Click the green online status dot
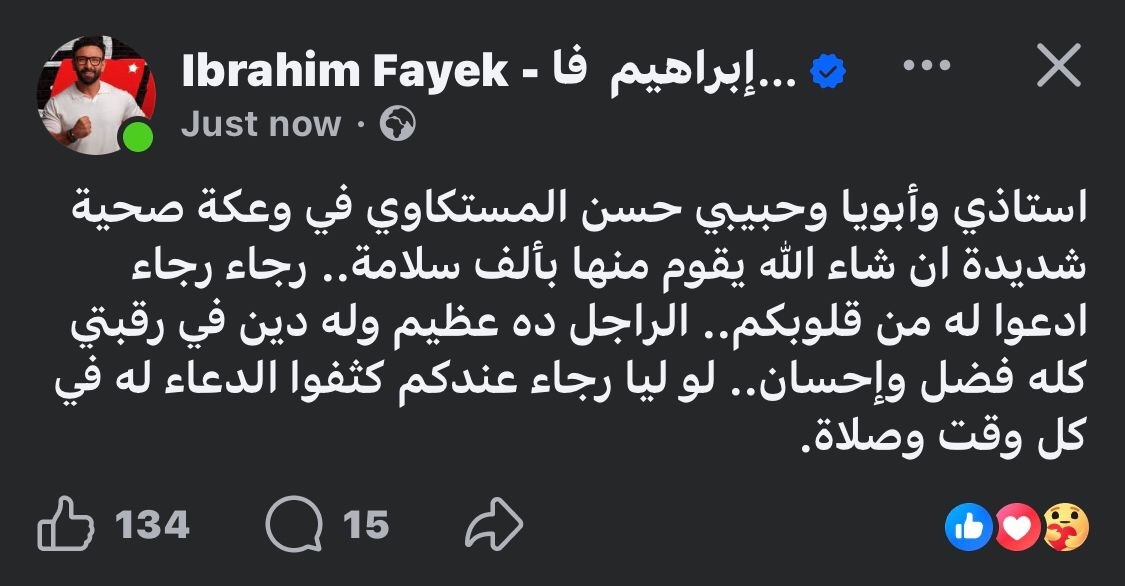The image size is (1125, 586). click(137, 137)
